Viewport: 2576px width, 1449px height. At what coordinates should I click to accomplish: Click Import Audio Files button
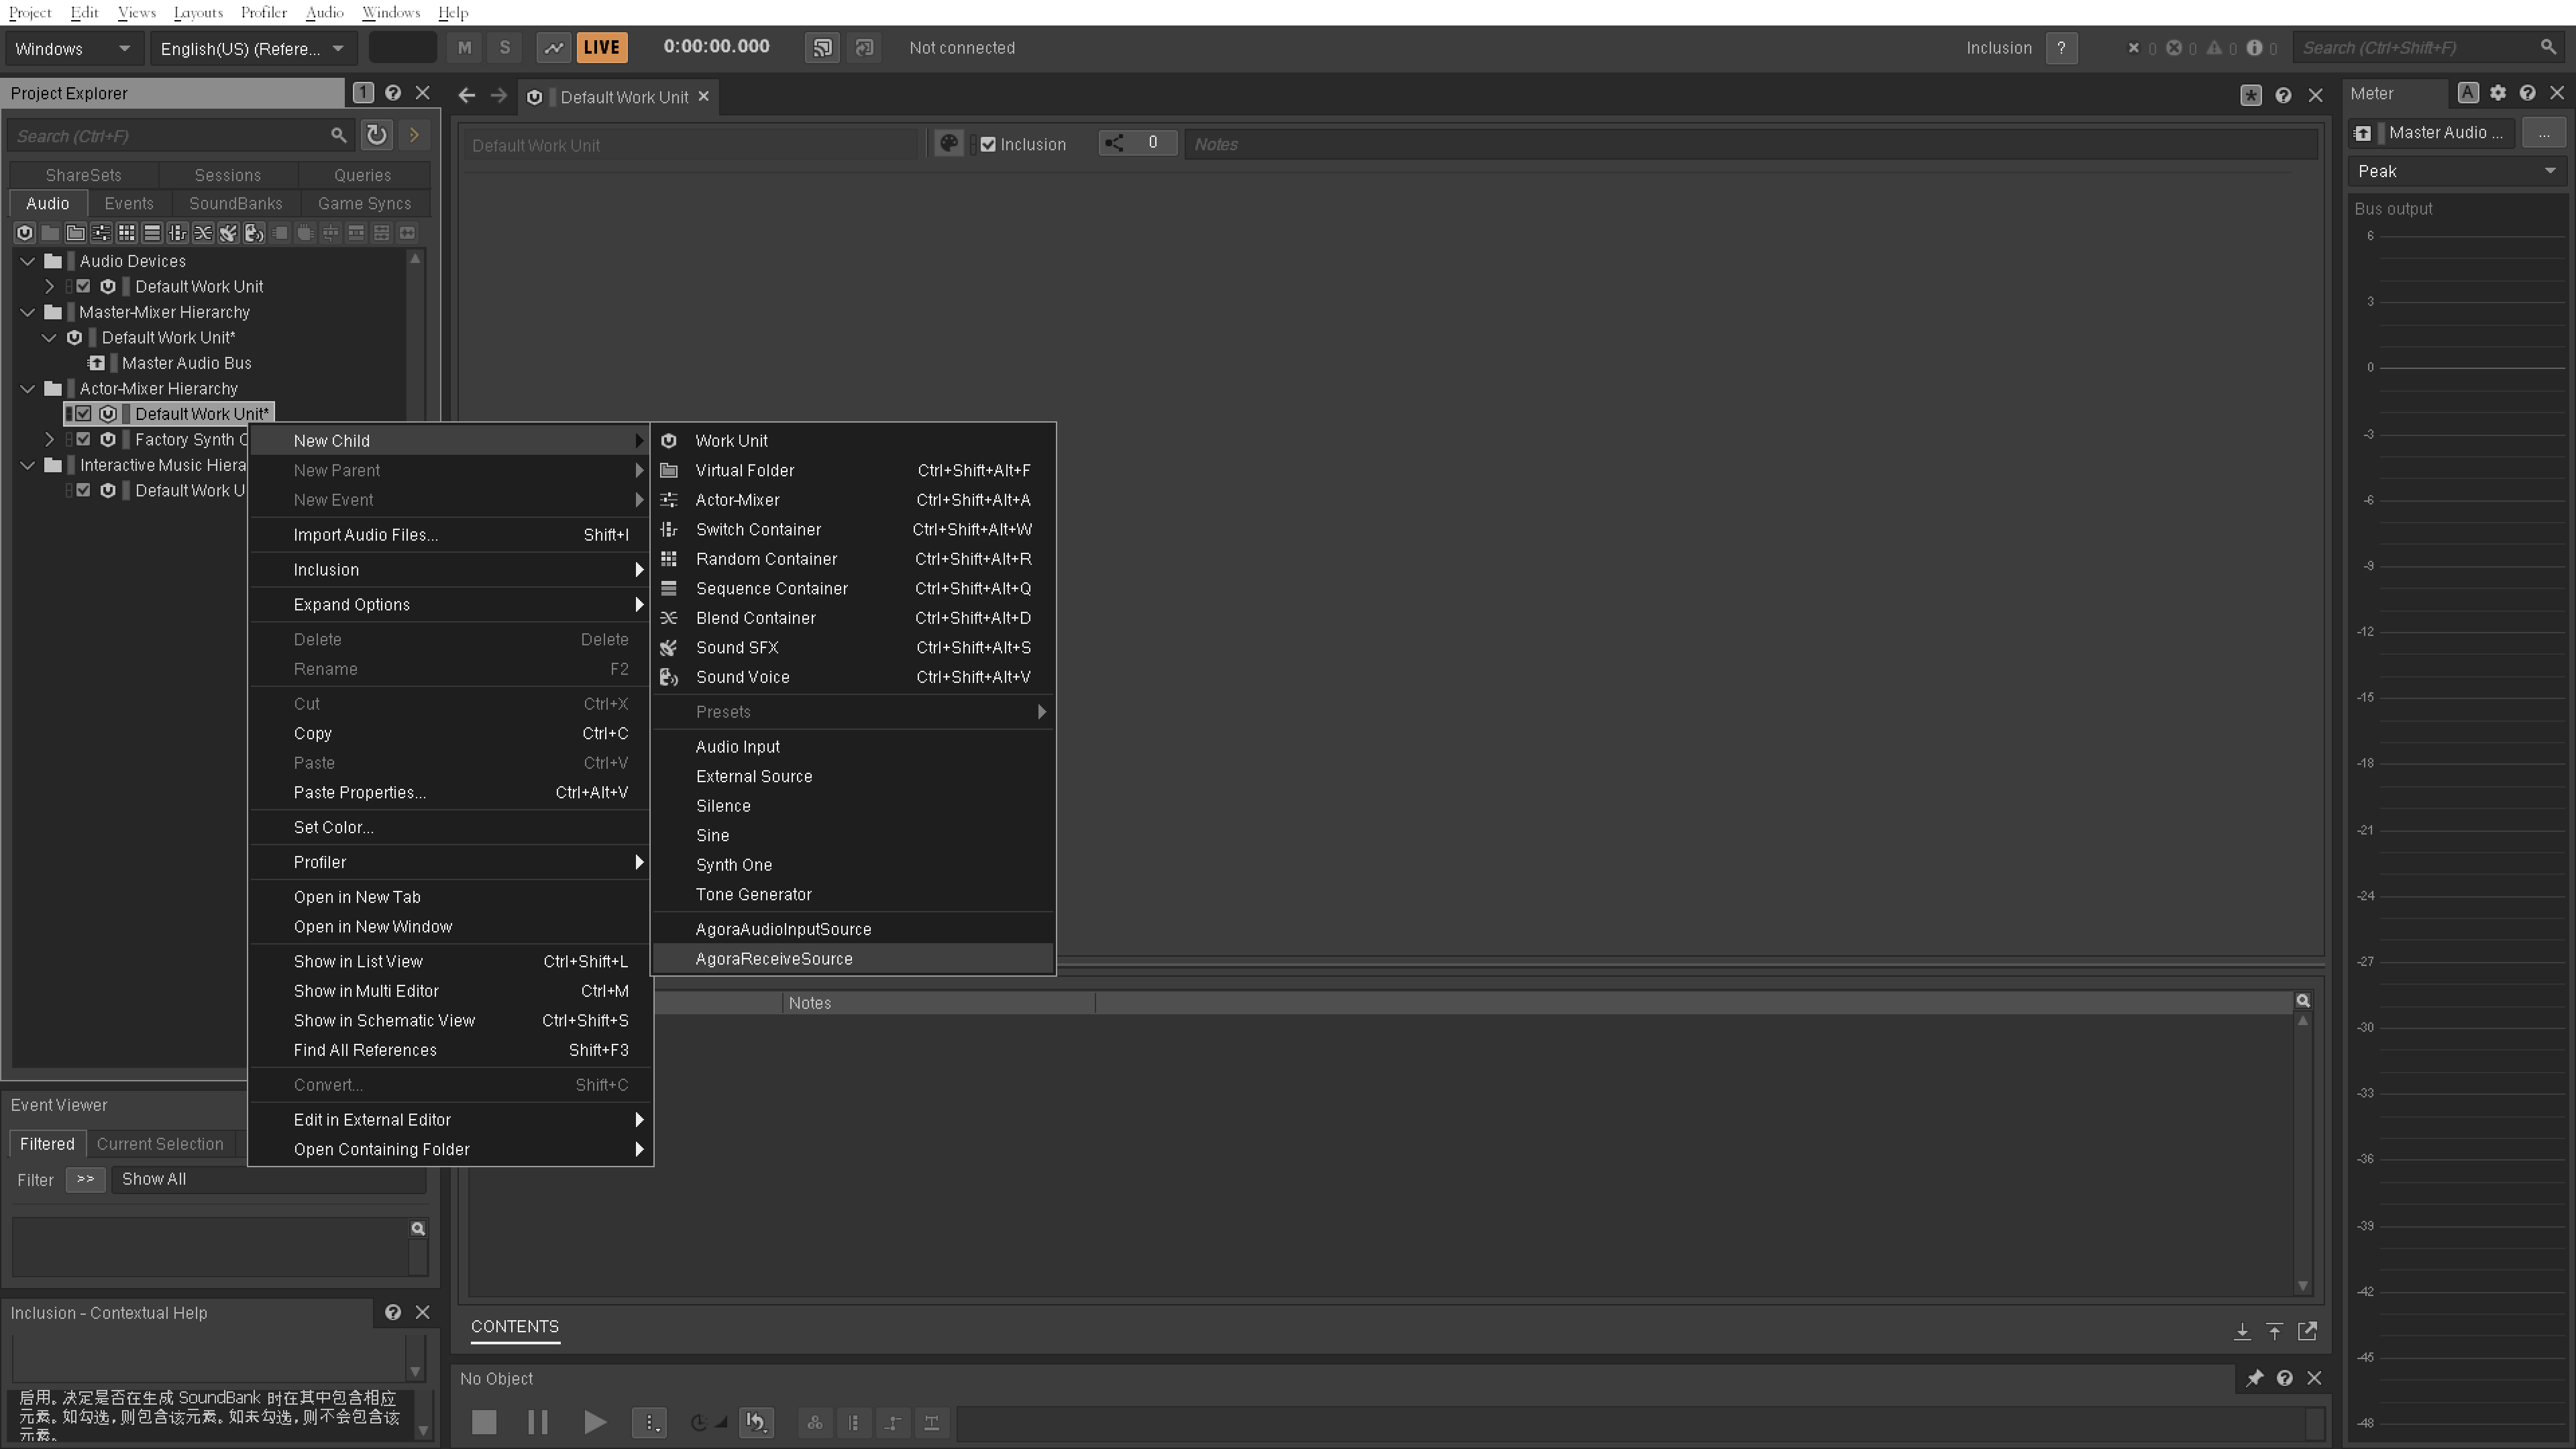click(364, 534)
